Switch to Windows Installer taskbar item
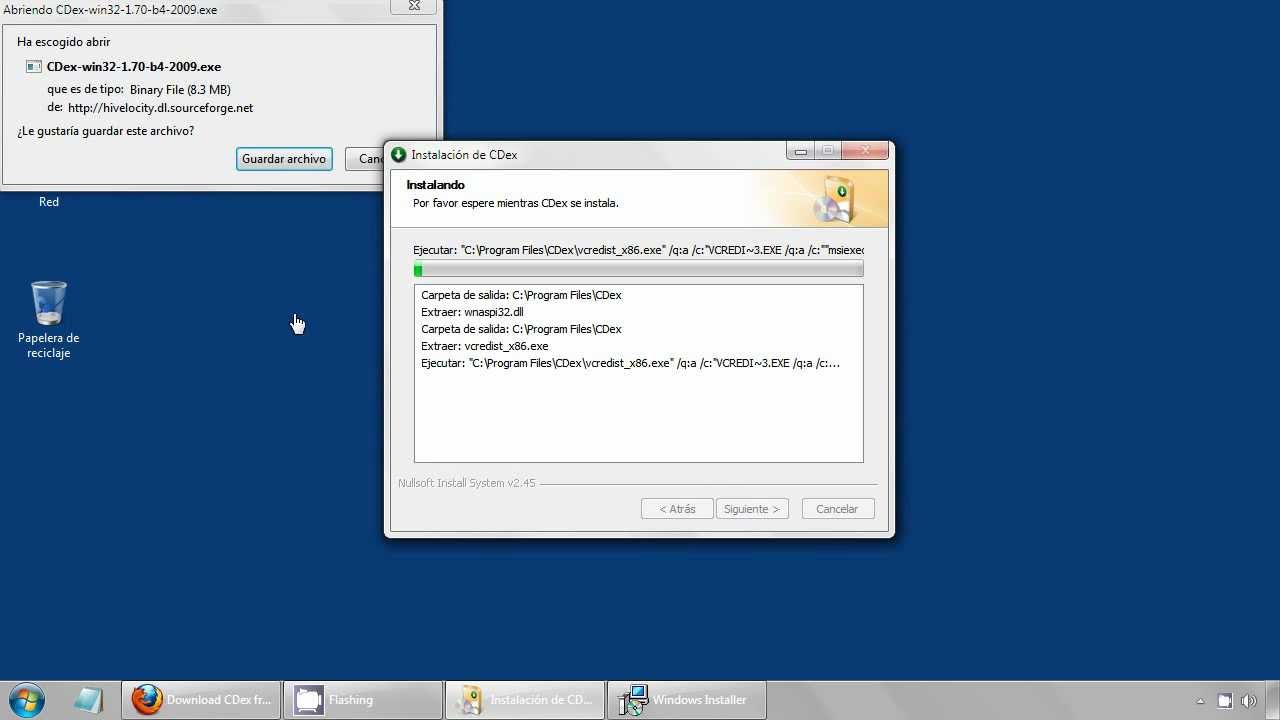 (687, 699)
